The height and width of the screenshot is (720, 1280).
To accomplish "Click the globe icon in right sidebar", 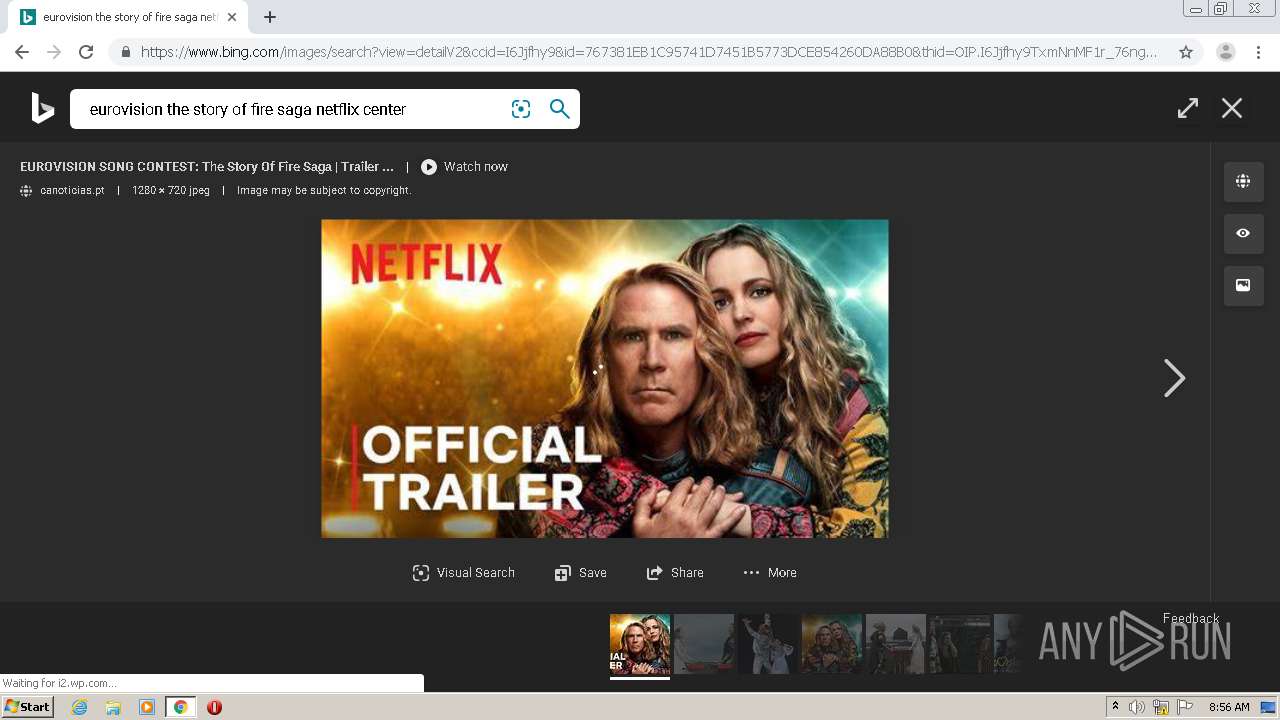I will 1243,181.
